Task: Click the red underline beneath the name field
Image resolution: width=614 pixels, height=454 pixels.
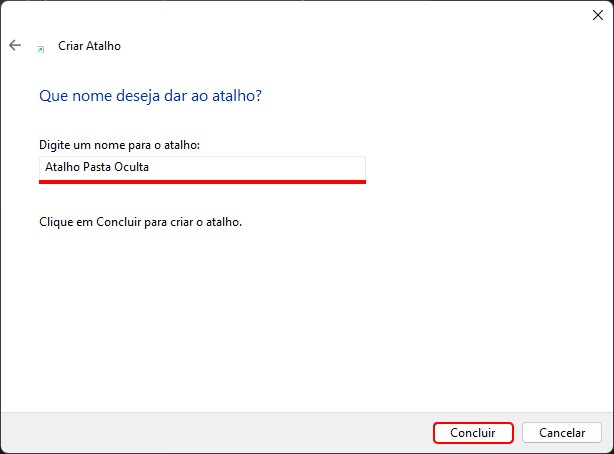Action: [x=202, y=182]
